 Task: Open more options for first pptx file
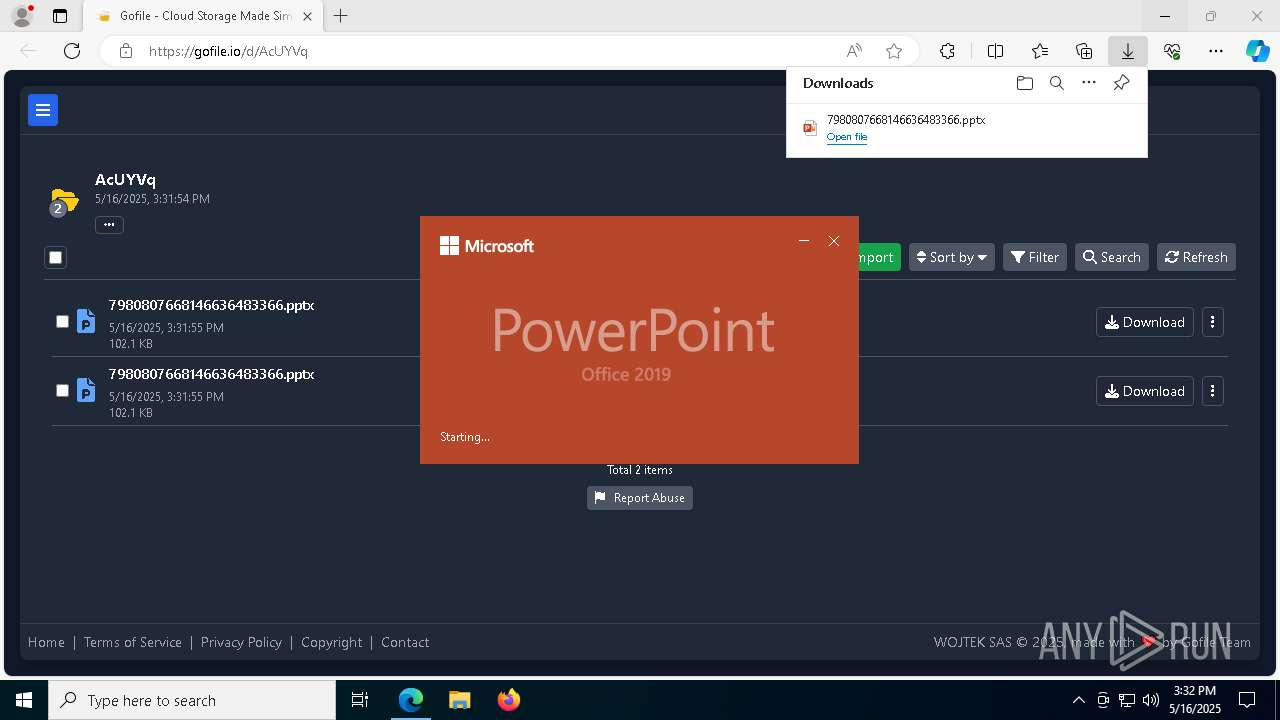(1213, 322)
